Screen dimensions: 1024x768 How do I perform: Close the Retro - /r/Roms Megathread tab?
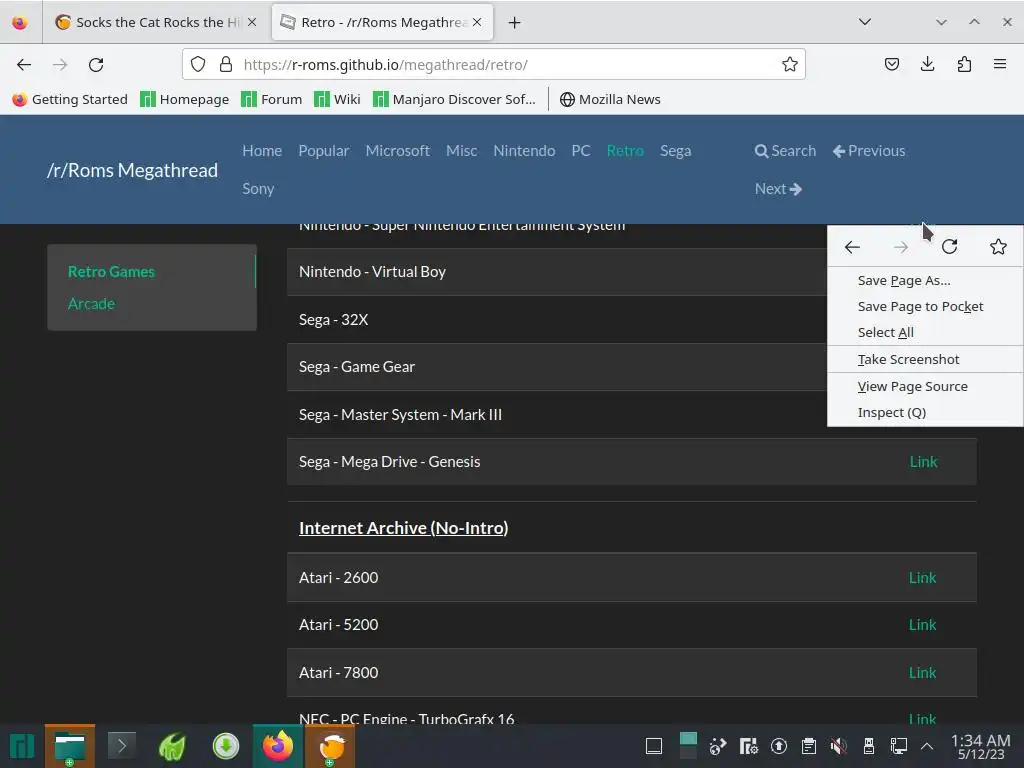(x=477, y=22)
